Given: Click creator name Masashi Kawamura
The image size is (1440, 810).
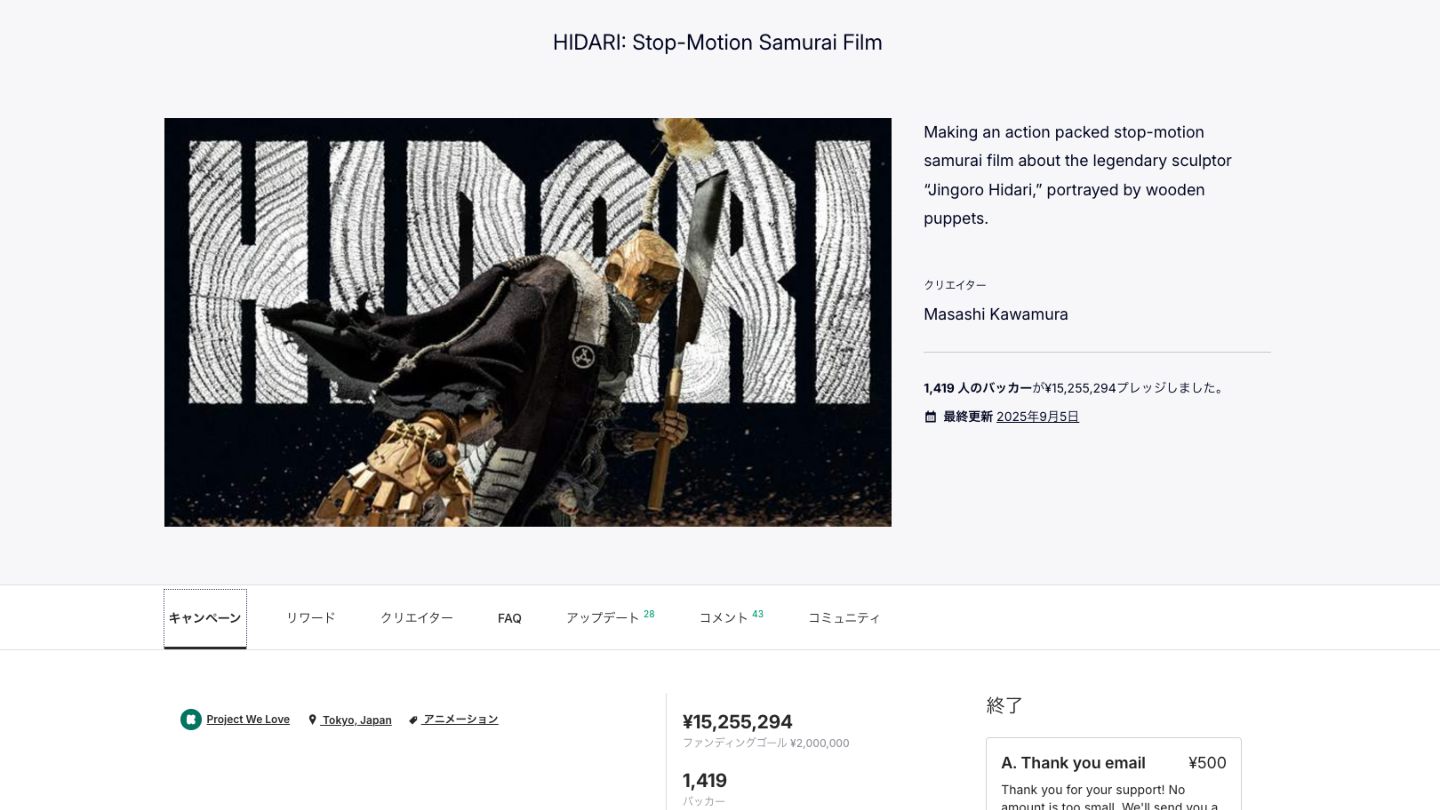Looking at the screenshot, I should [996, 314].
